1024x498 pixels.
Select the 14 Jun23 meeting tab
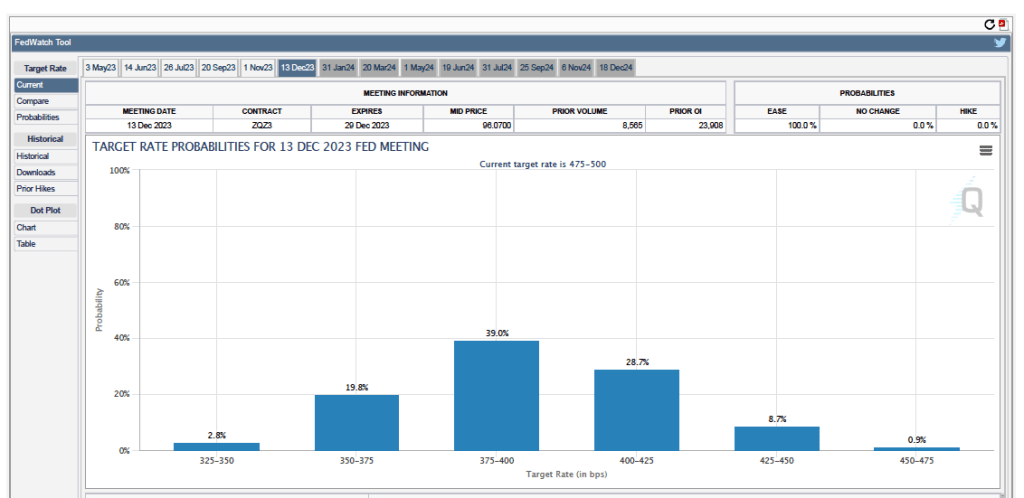click(140, 68)
